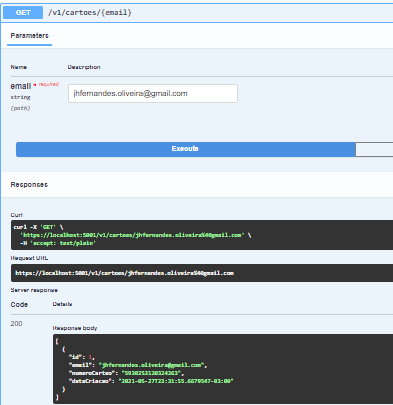Click the Code column header

19,304
